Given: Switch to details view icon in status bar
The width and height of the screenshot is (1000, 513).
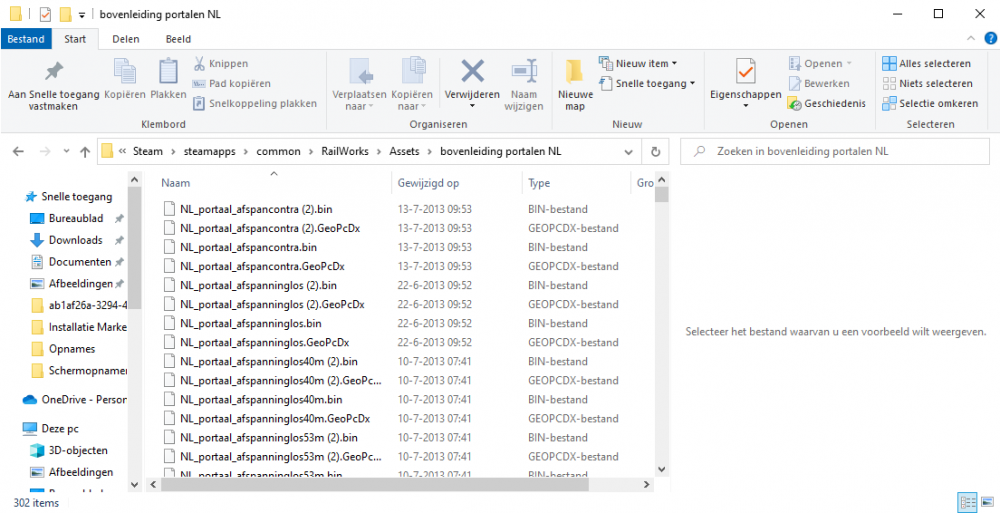Looking at the screenshot, I should [966, 502].
